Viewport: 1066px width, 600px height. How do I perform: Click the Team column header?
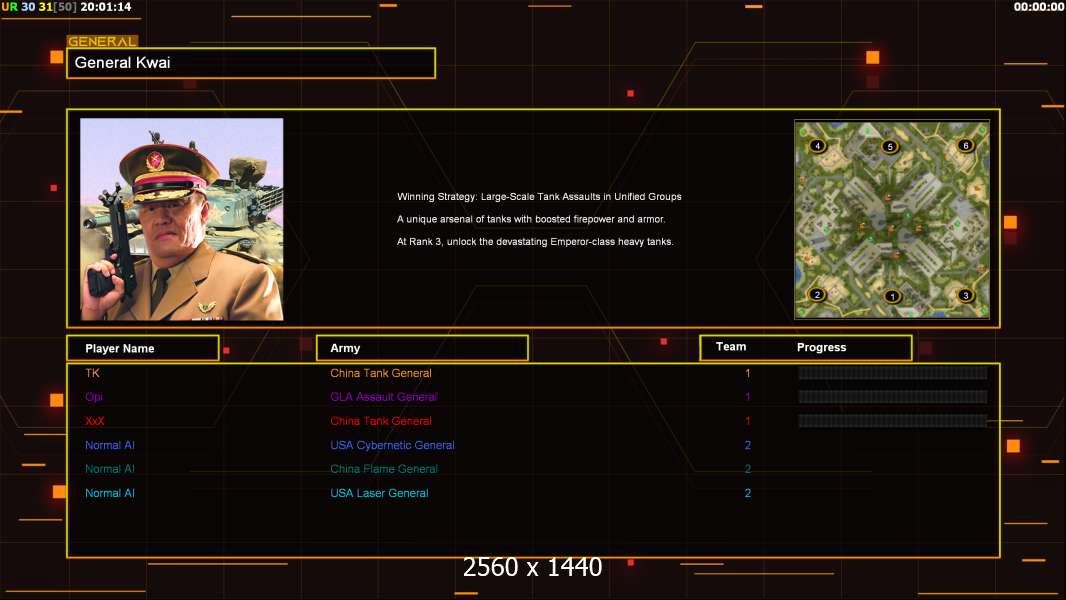coord(731,347)
